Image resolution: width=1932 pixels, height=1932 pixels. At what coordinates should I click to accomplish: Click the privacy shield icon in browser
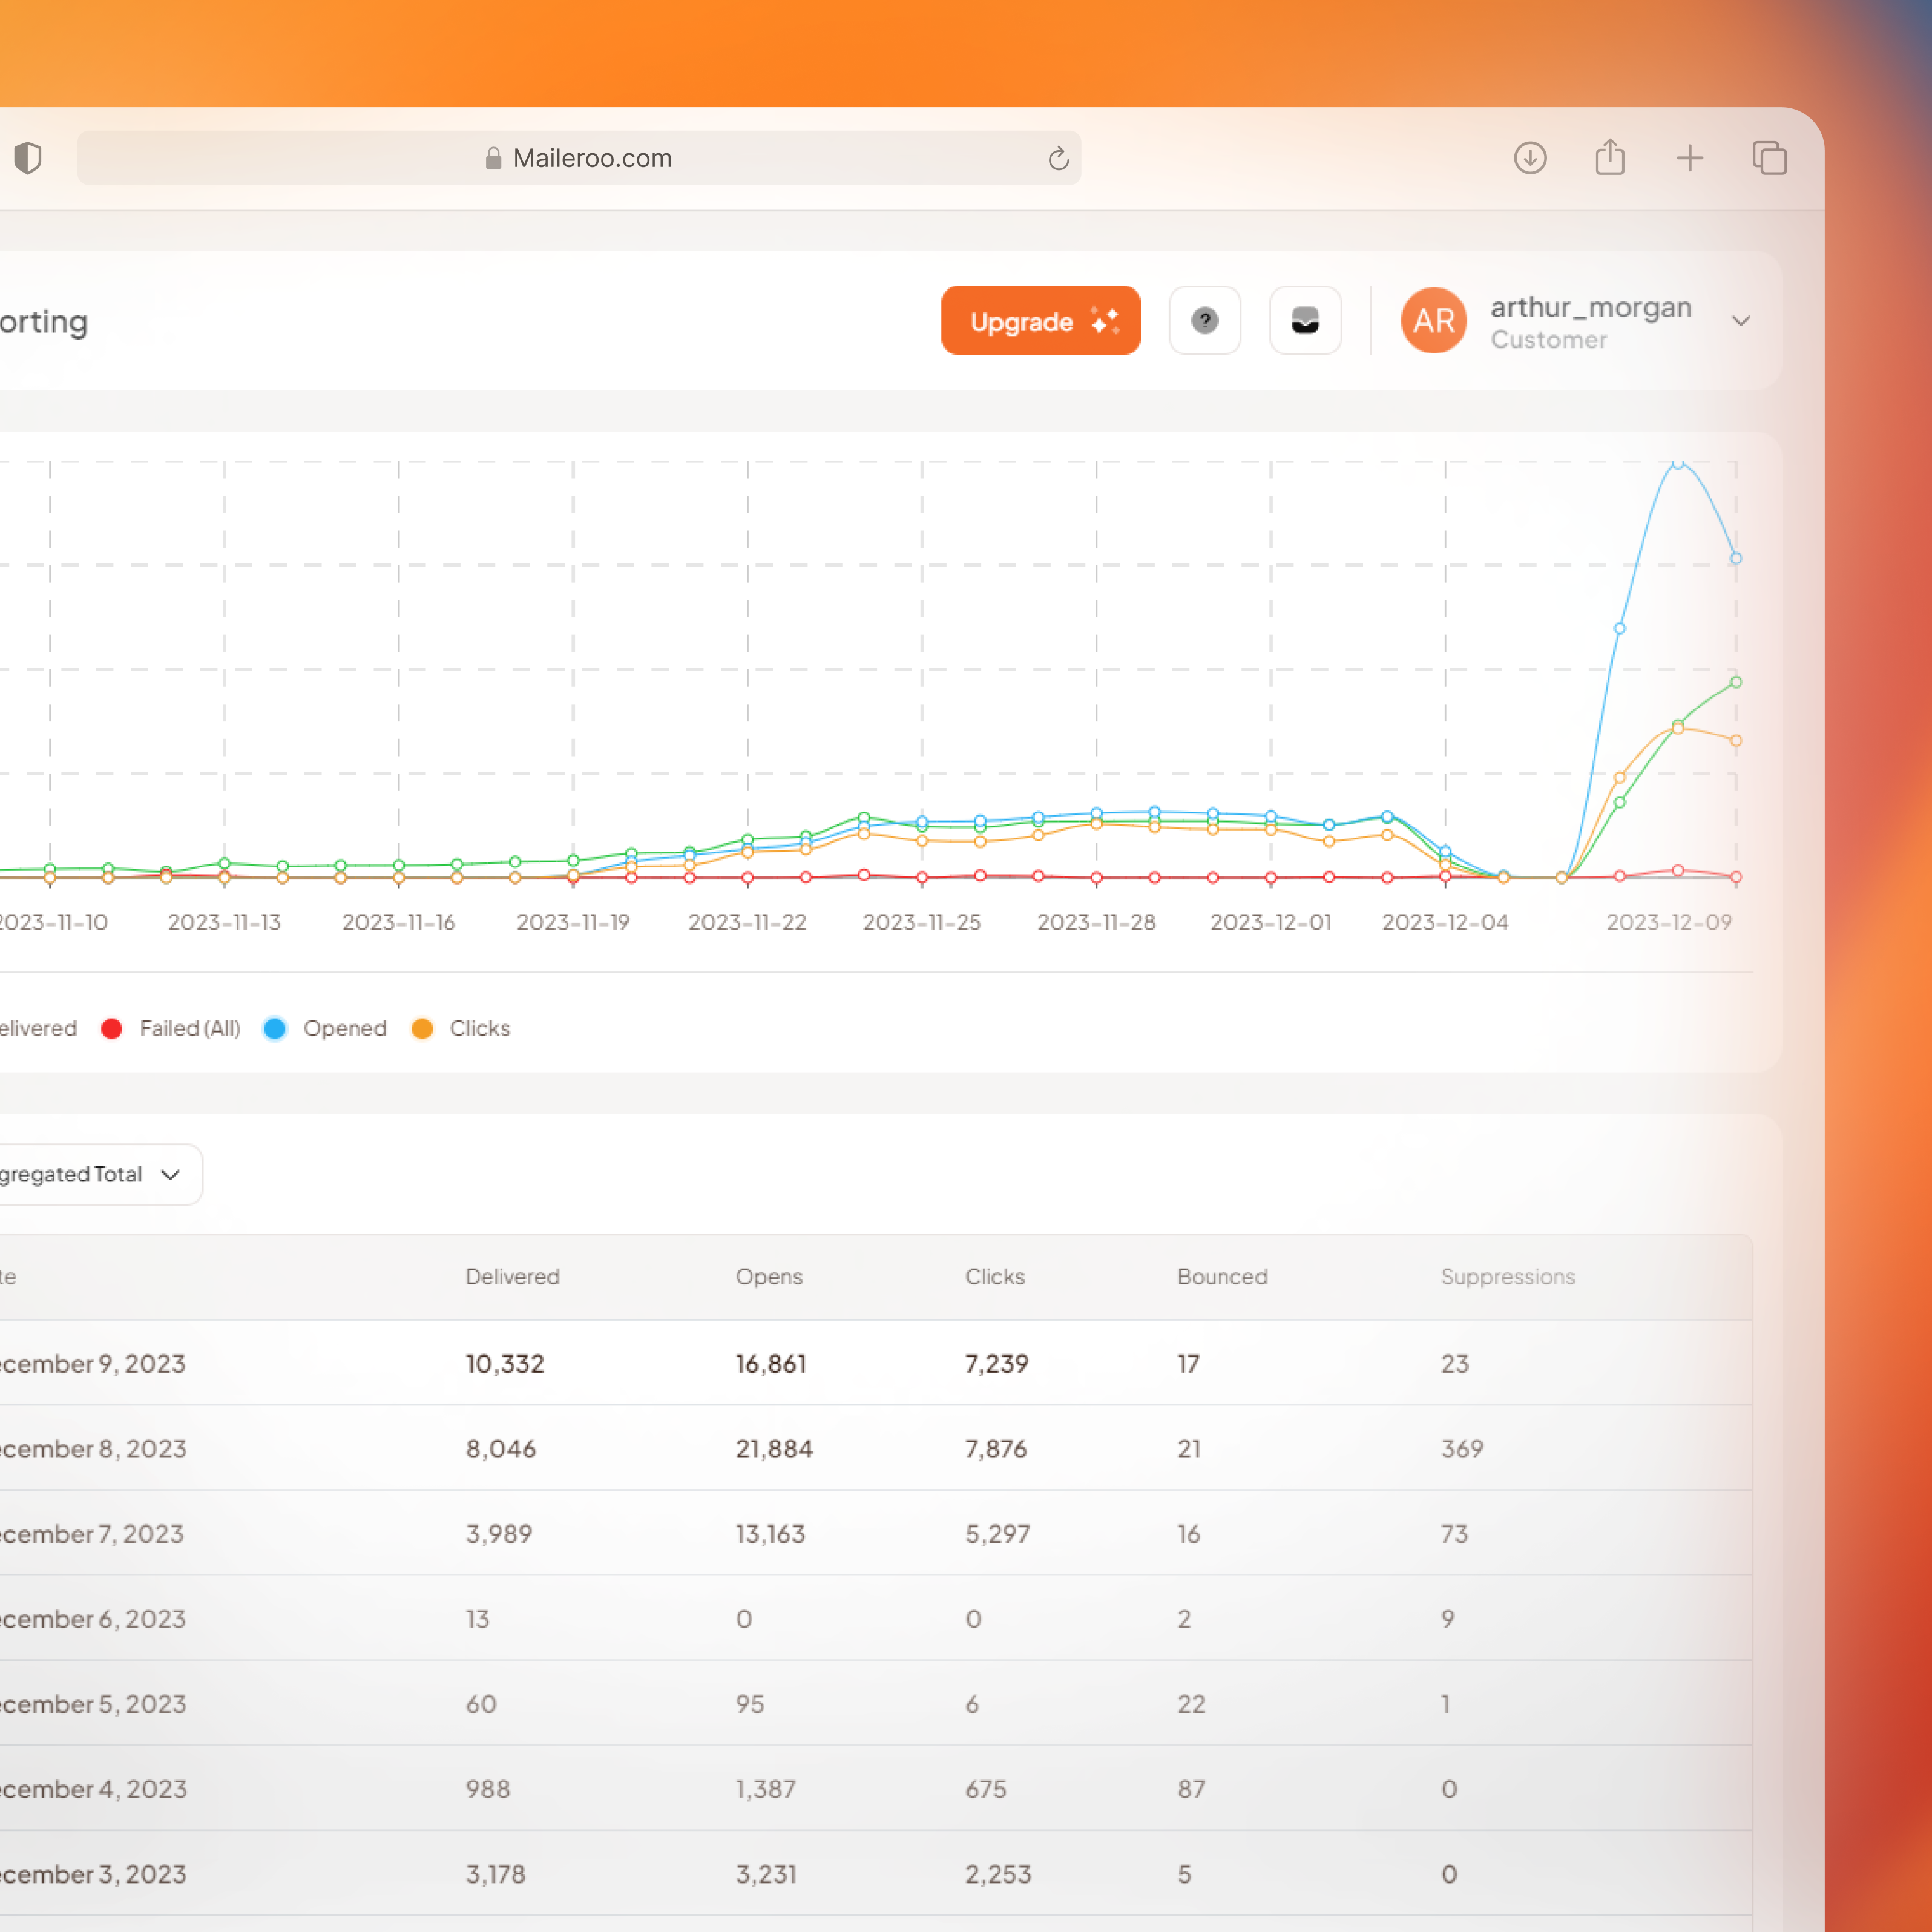pos(28,158)
